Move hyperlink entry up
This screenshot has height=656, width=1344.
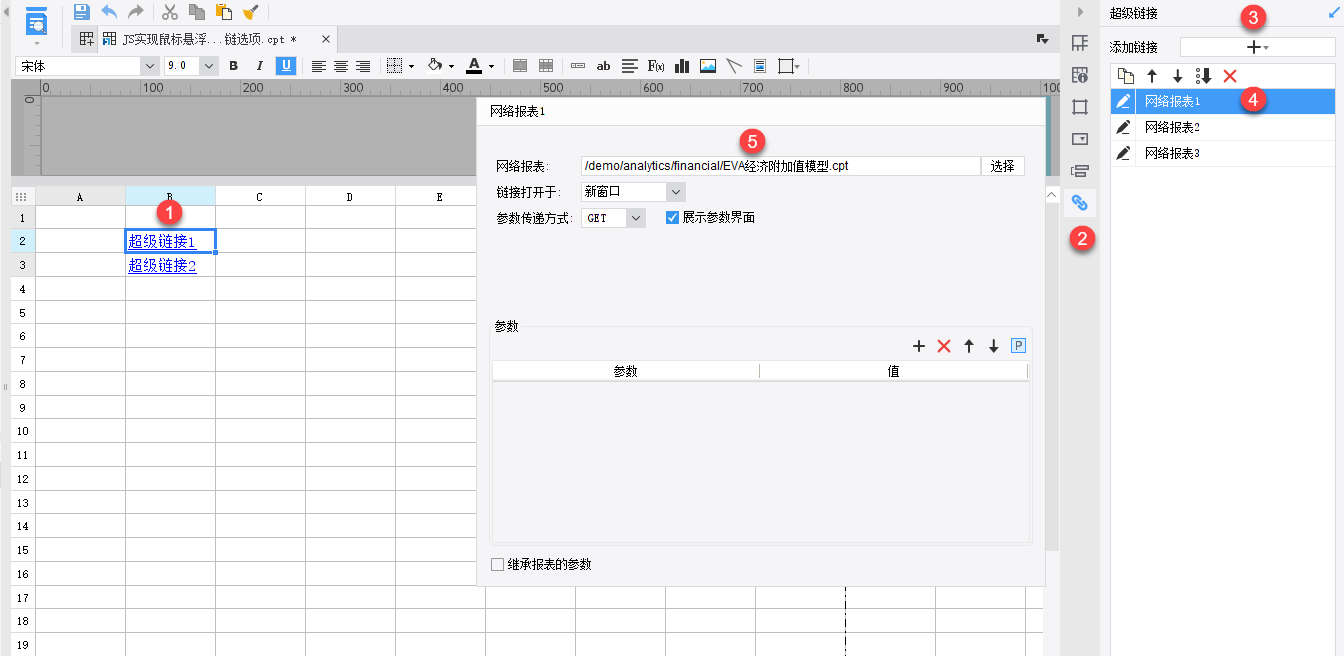(1151, 76)
